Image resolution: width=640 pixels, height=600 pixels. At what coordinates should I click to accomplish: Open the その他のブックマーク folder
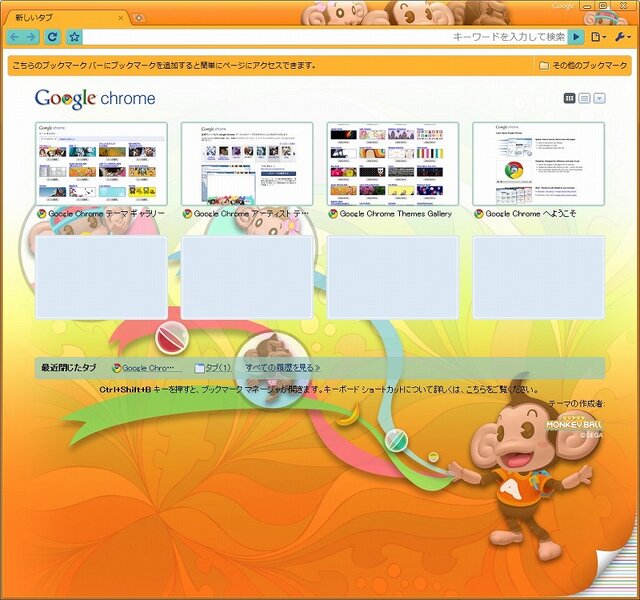[x=584, y=65]
